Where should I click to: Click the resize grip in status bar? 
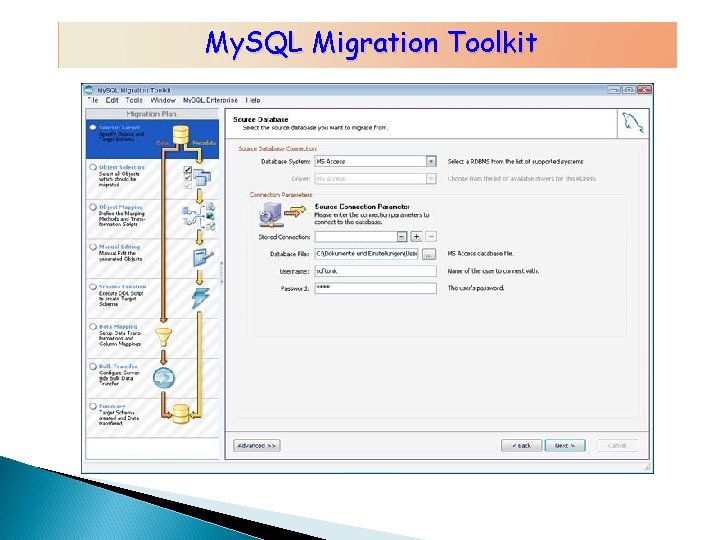pos(647,467)
